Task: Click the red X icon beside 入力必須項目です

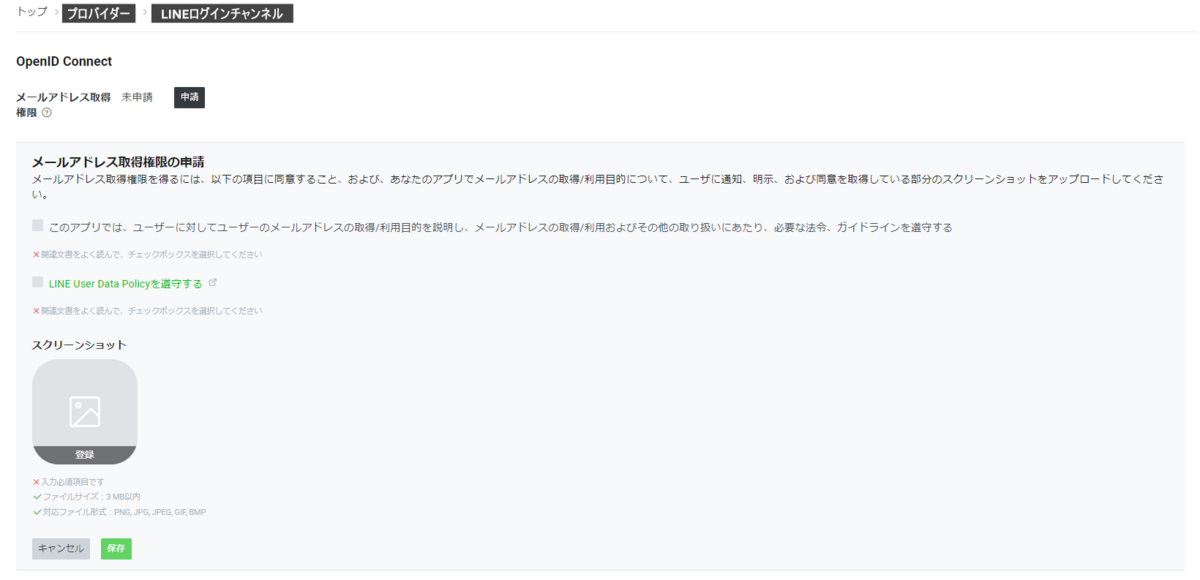Action: (36, 482)
